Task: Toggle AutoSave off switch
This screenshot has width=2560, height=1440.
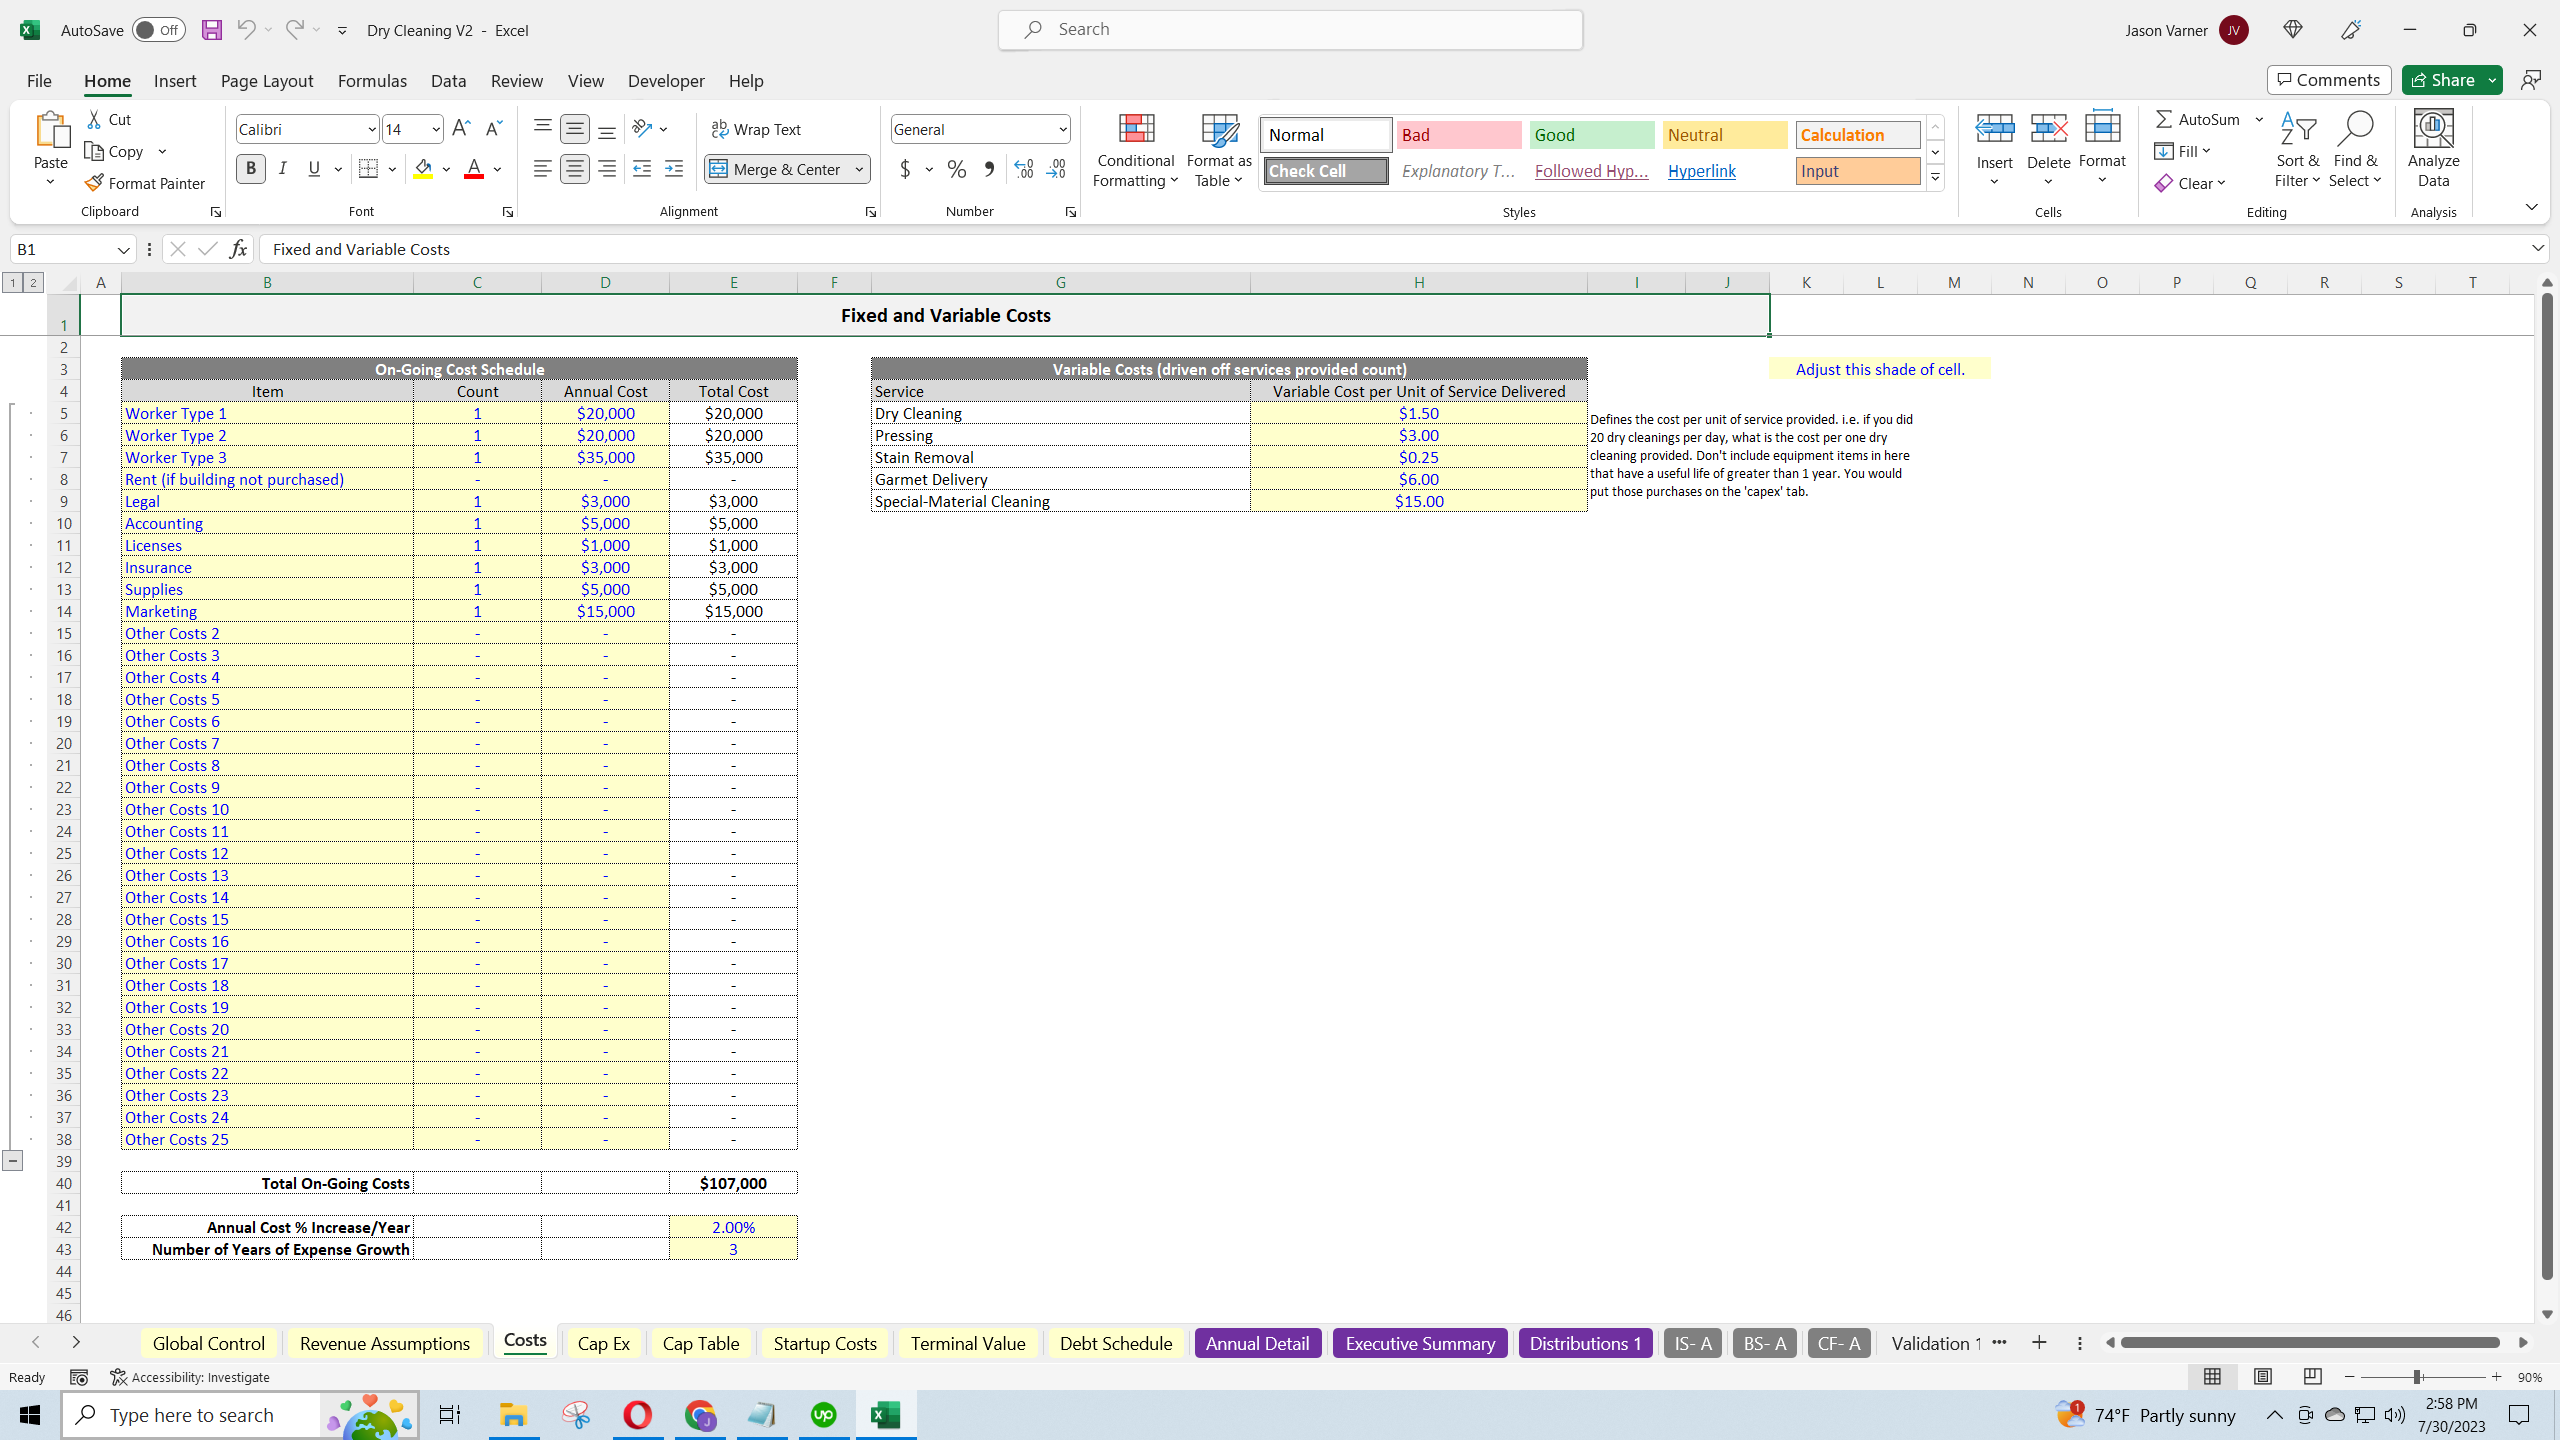Action: point(157,30)
